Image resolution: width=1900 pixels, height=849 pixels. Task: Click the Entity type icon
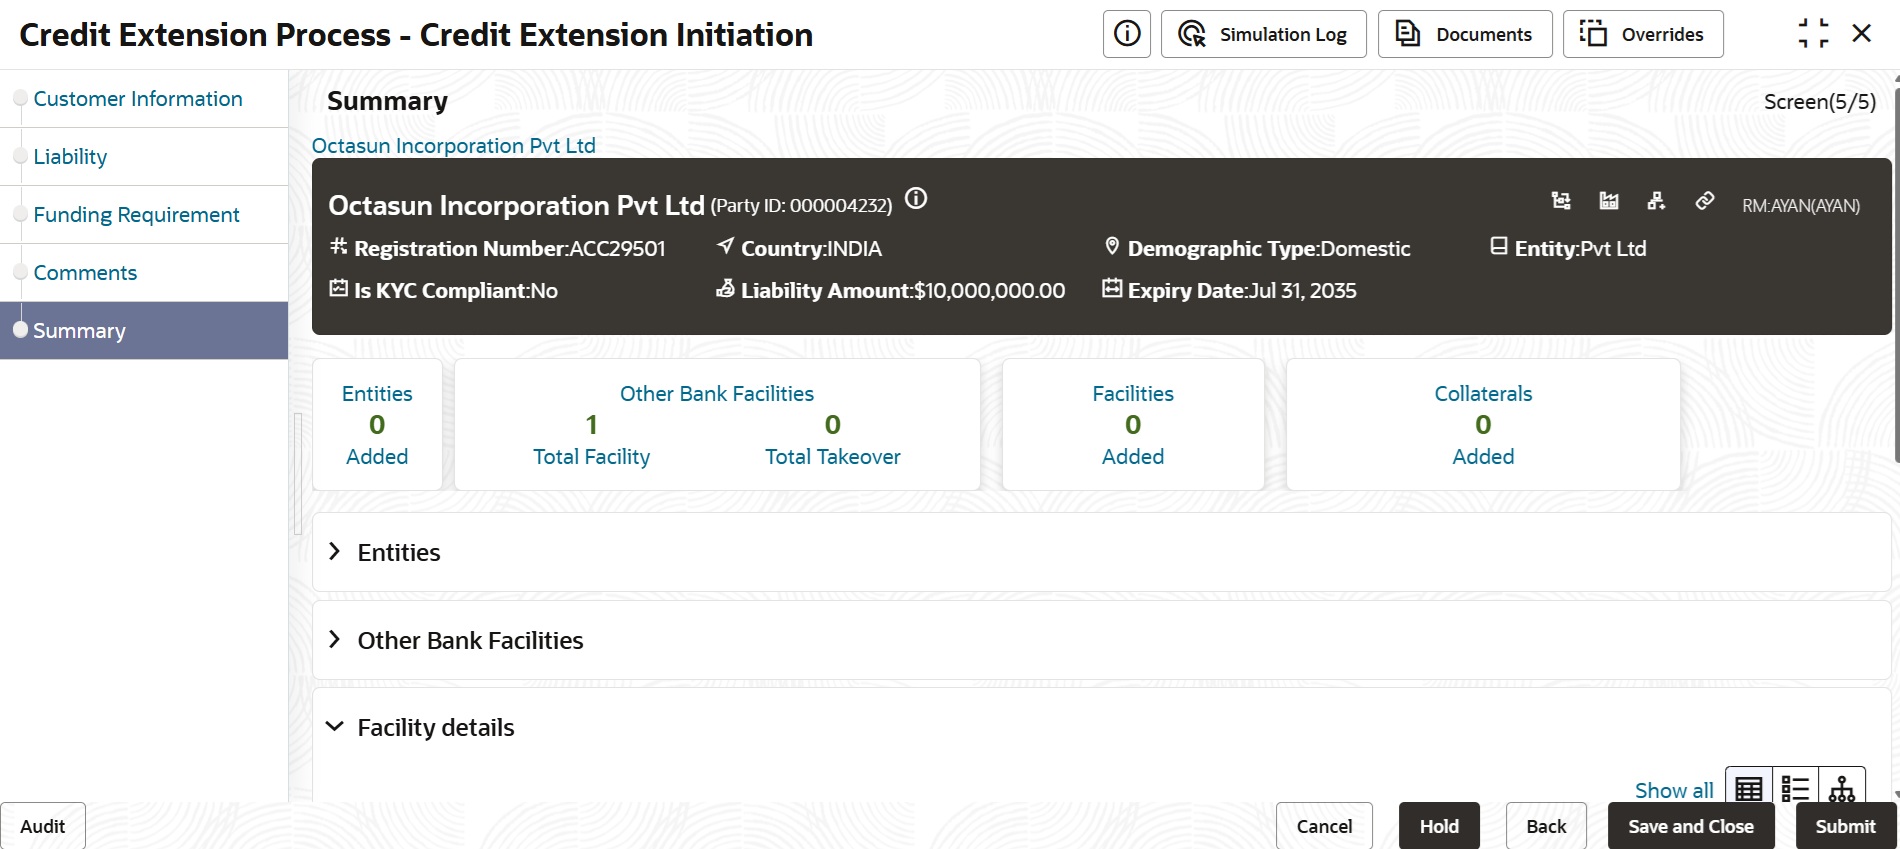1499,246
